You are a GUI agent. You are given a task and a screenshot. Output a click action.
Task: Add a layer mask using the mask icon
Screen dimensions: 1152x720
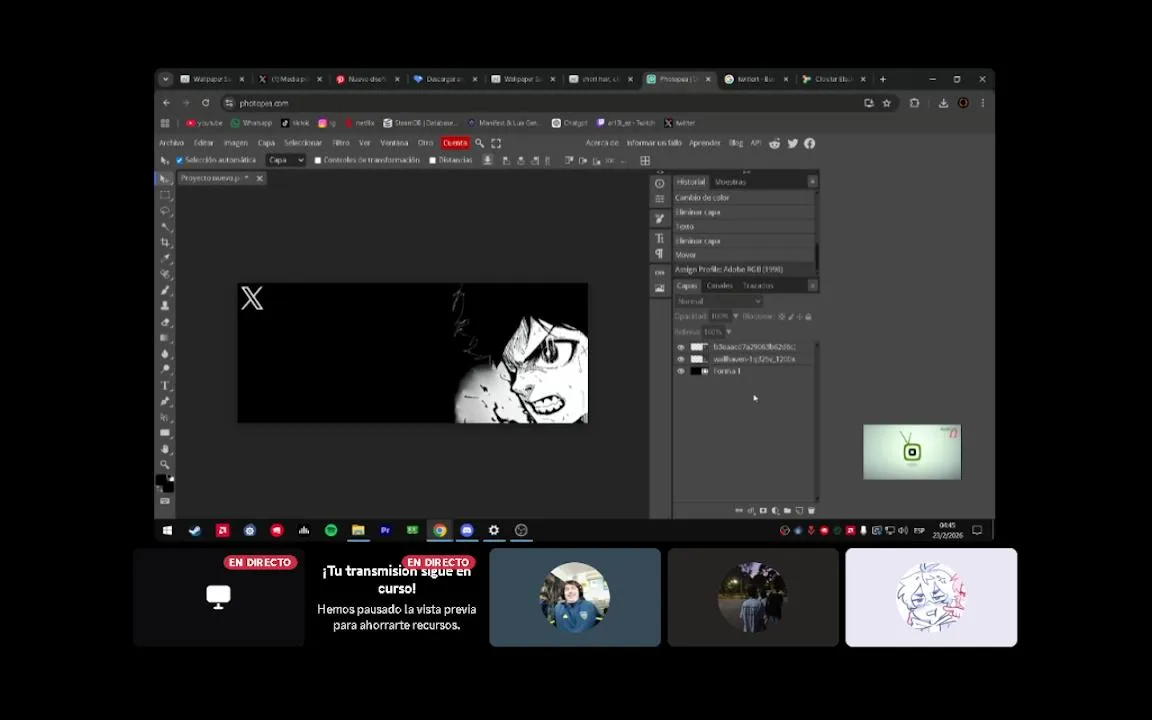point(763,511)
